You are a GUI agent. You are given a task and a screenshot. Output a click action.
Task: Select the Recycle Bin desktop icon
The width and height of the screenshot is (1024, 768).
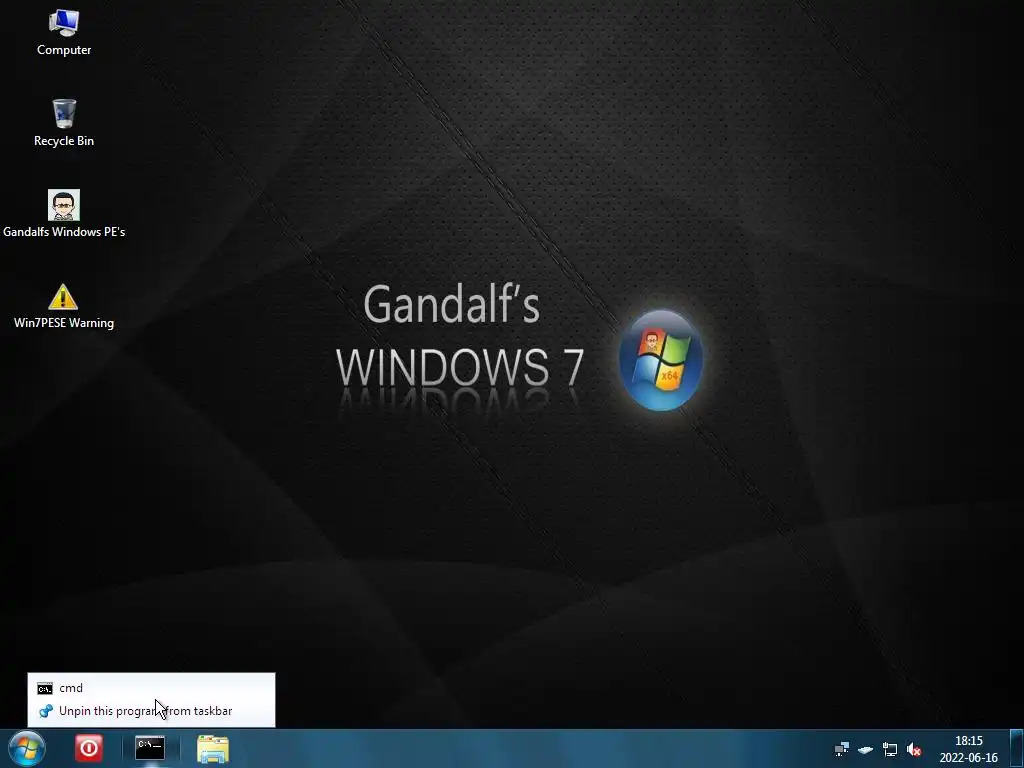(x=64, y=123)
